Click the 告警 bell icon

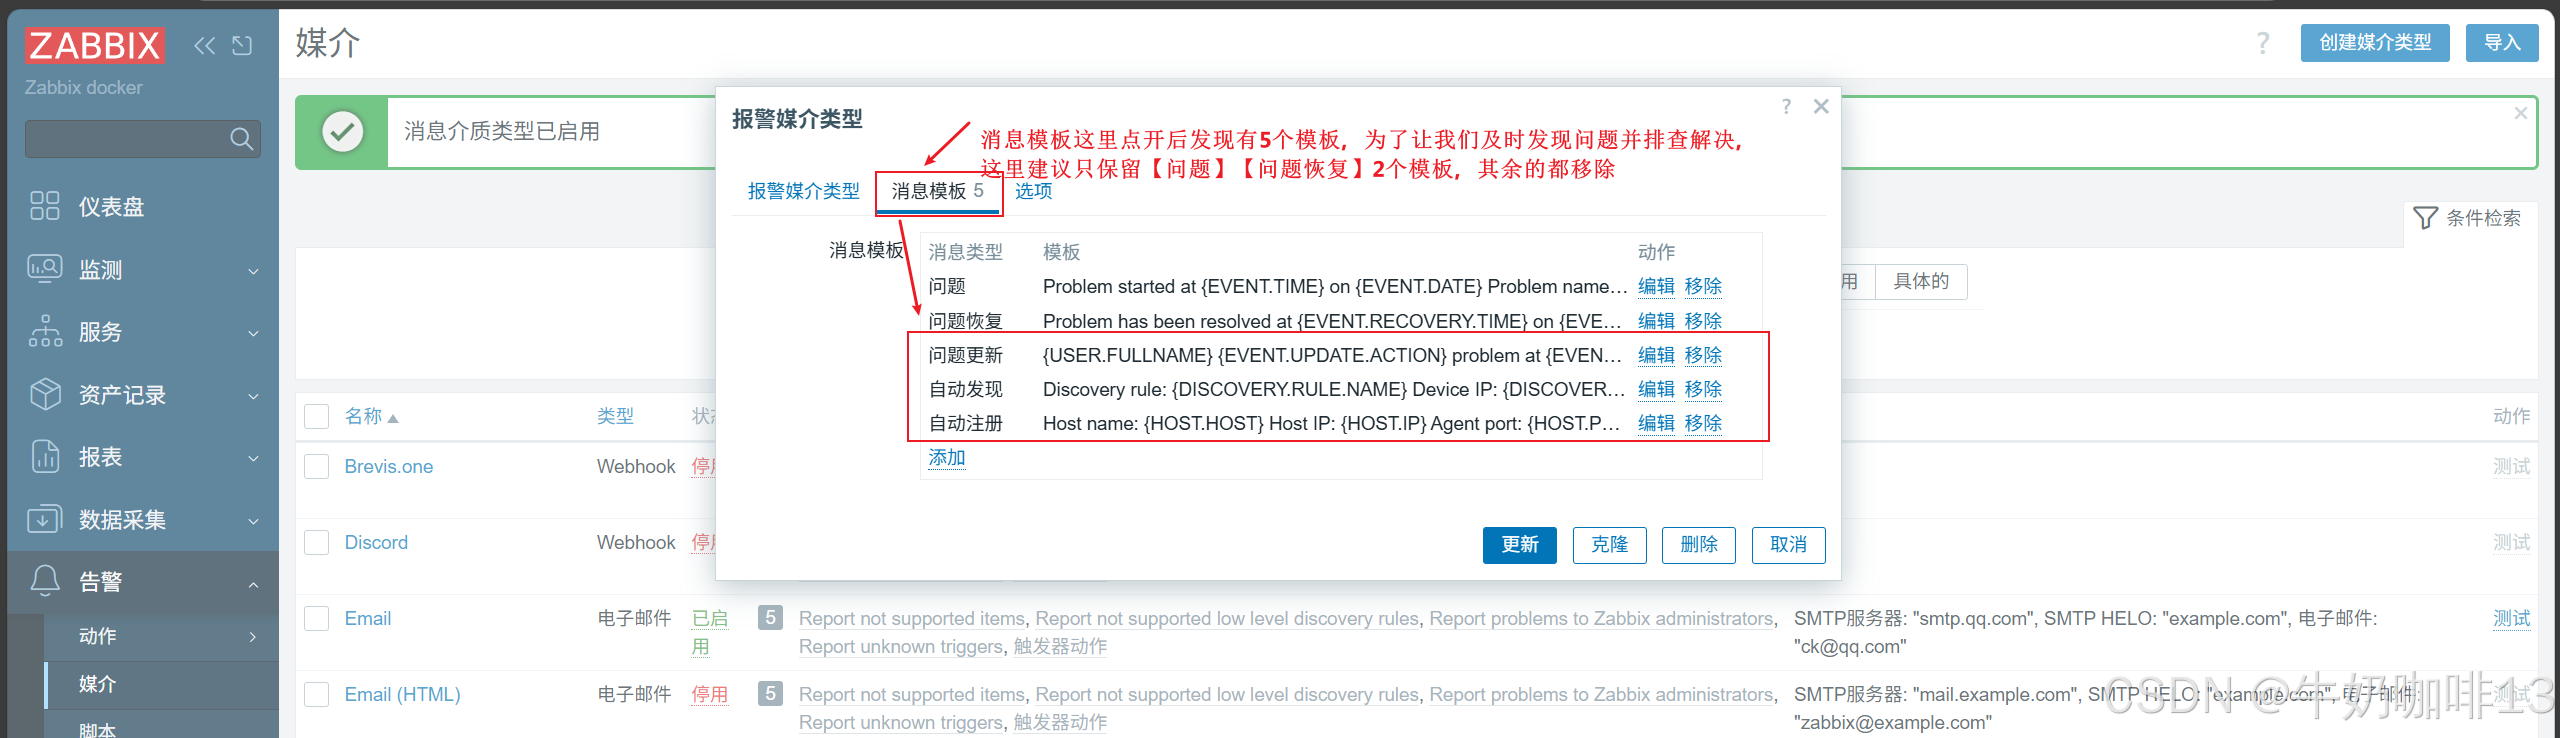pyautogui.click(x=45, y=581)
